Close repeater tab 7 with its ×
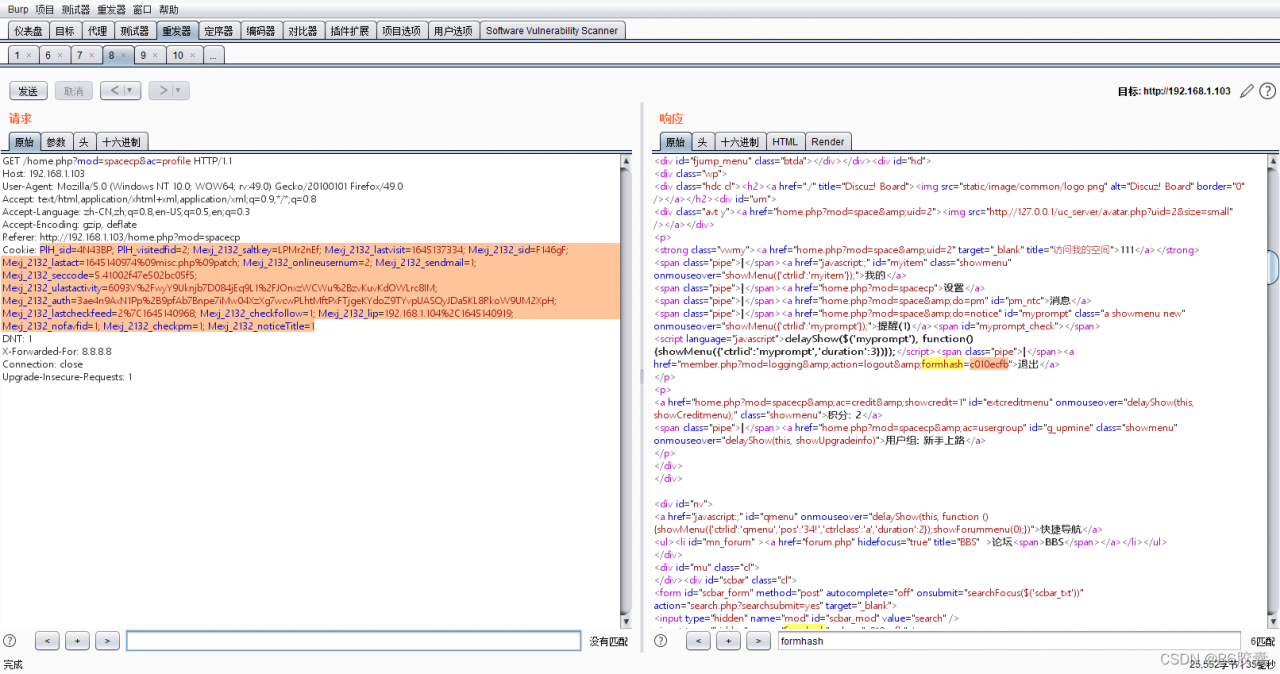This screenshot has height=674, width=1280. [x=92, y=56]
